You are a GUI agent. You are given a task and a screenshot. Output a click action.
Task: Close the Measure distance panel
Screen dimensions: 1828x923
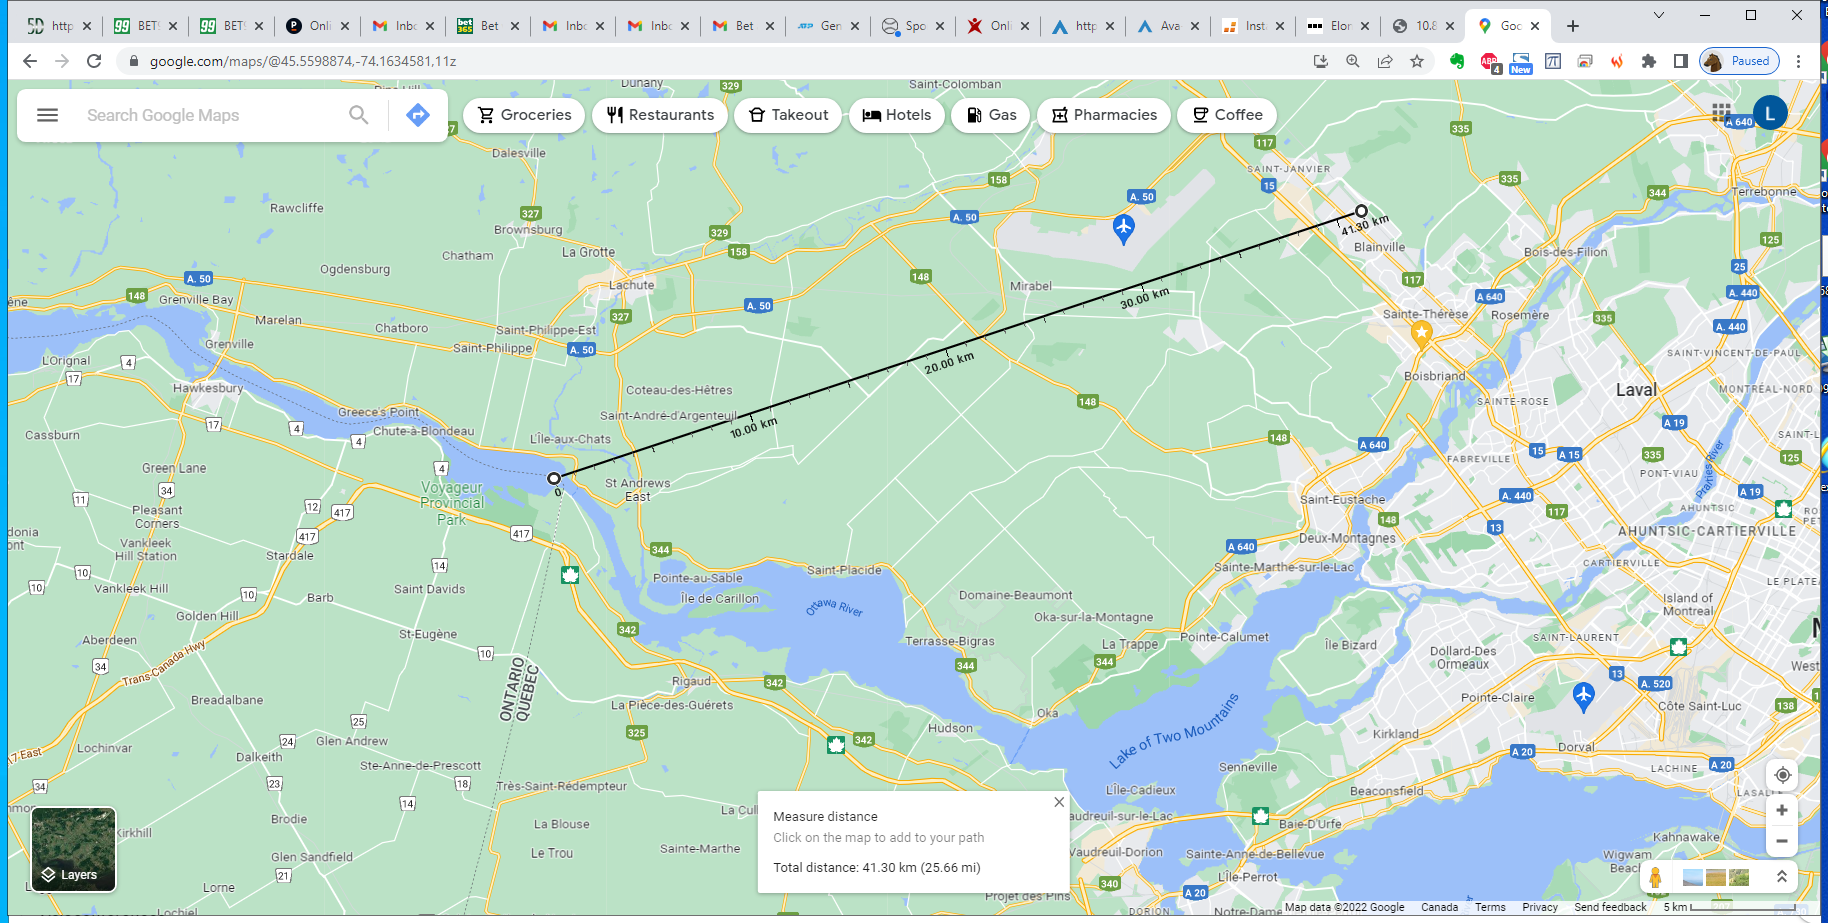pos(1059,802)
